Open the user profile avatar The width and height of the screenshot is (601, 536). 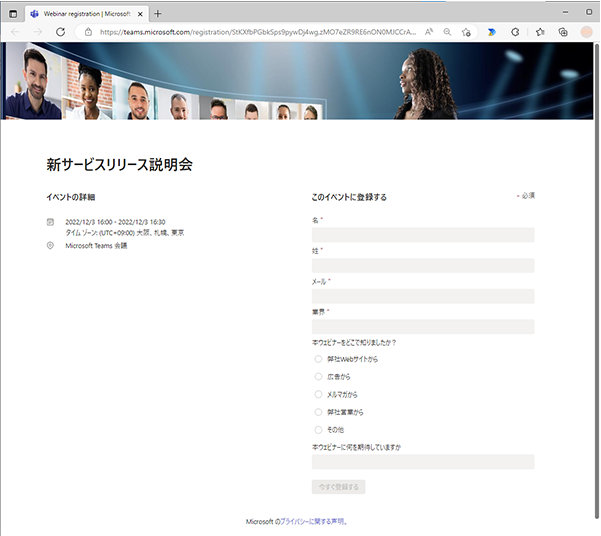pyautogui.click(x=586, y=32)
